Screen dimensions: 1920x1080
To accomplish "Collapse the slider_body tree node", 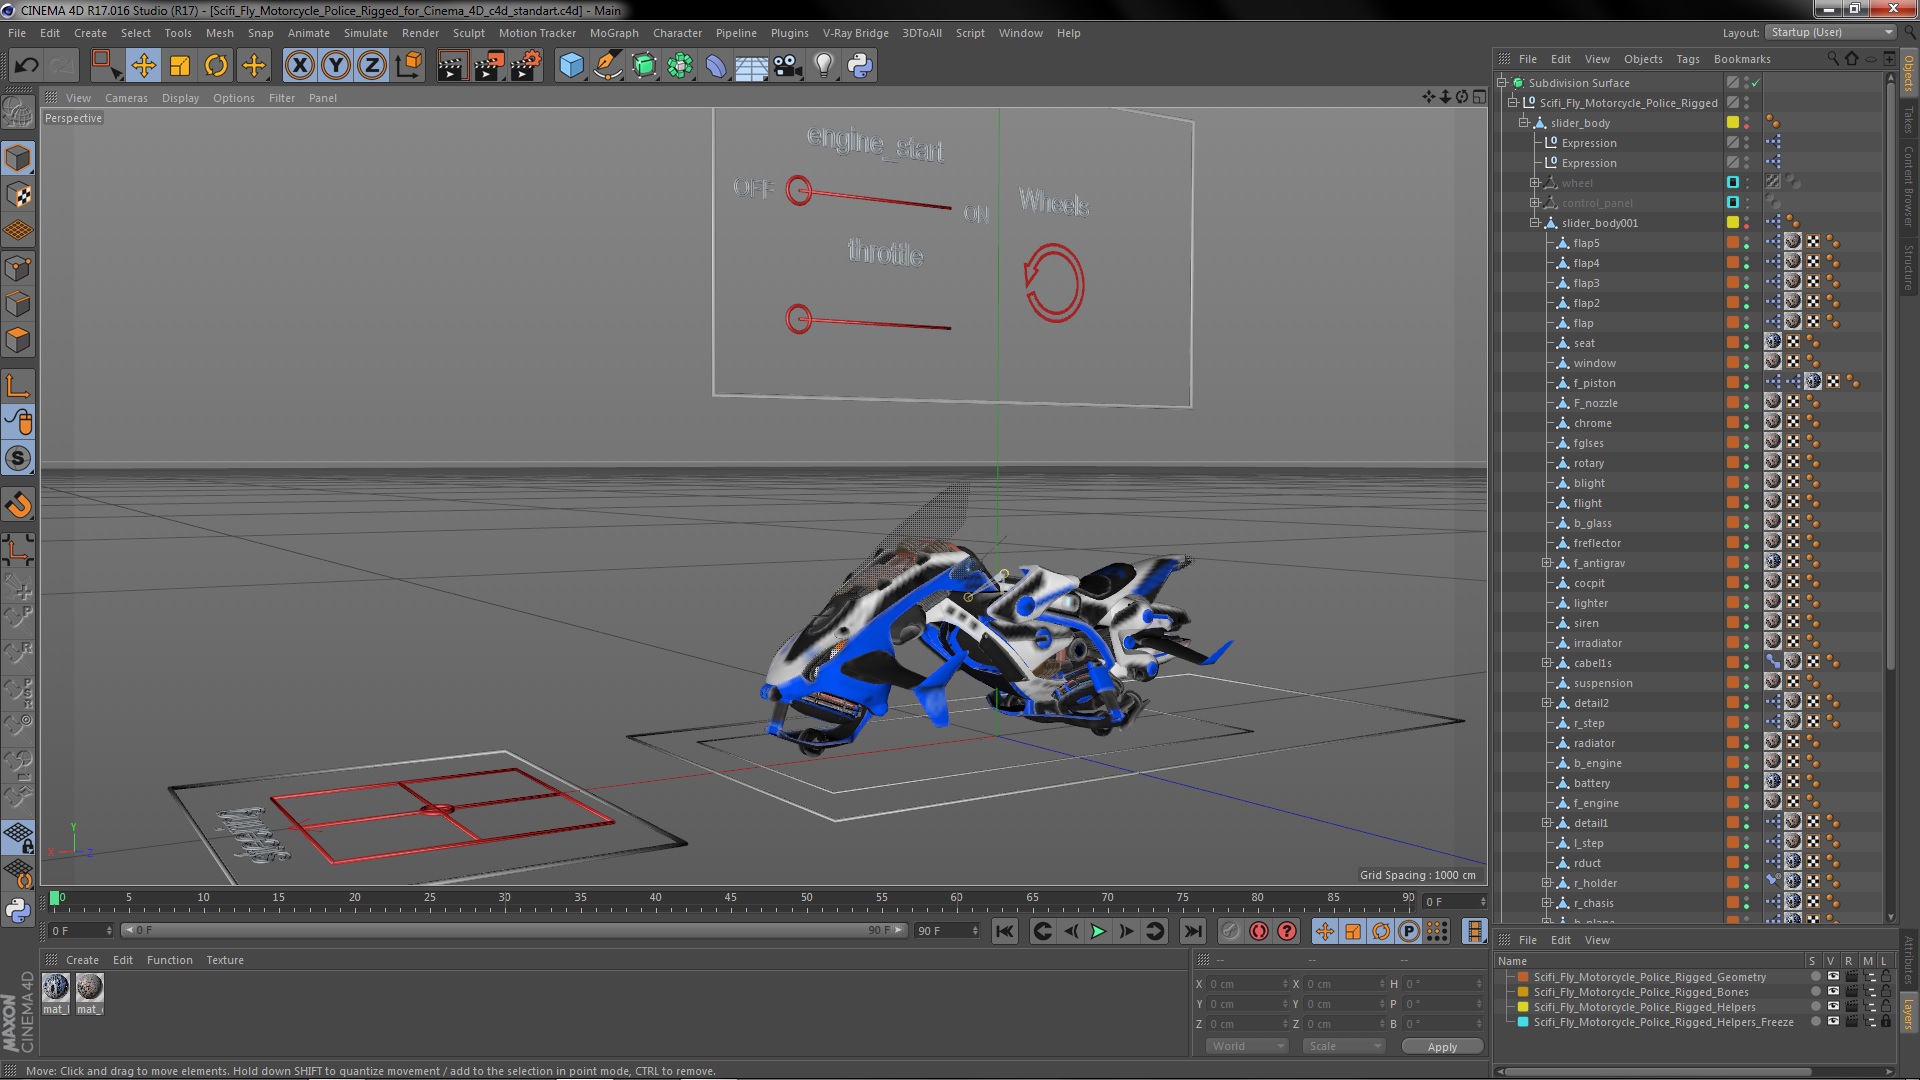I will (1524, 123).
